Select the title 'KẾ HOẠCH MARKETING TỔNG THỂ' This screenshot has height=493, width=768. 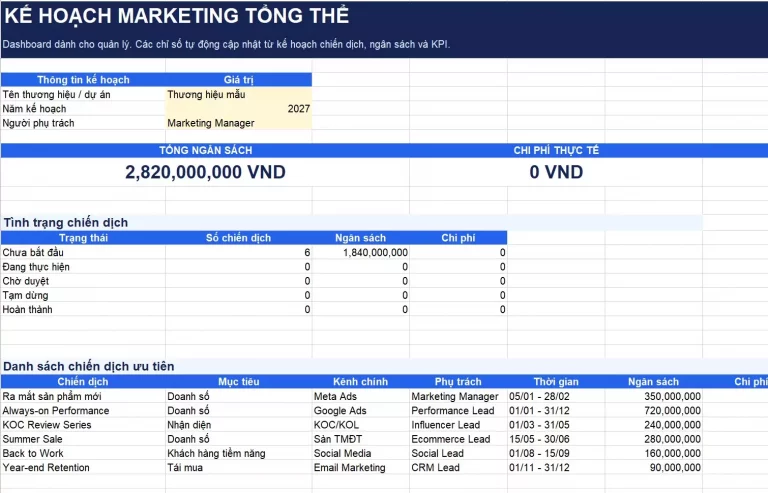coord(177,16)
